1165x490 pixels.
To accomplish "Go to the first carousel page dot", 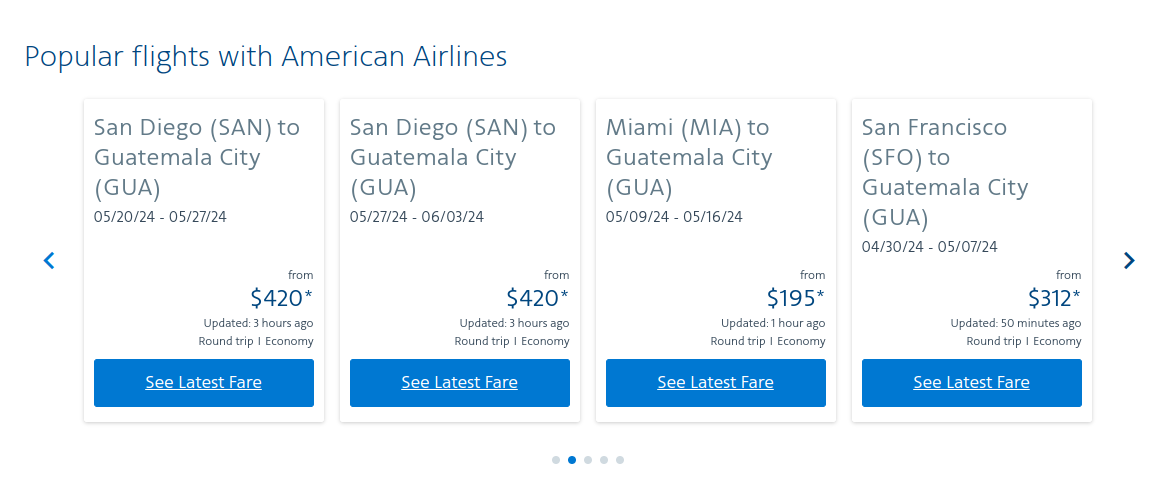I will click(556, 460).
